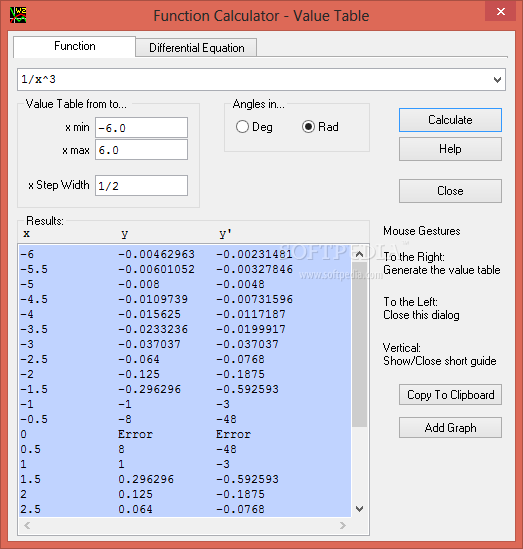Select the row with x value -6
This screenshot has width=523, height=549.
click(x=185, y=254)
